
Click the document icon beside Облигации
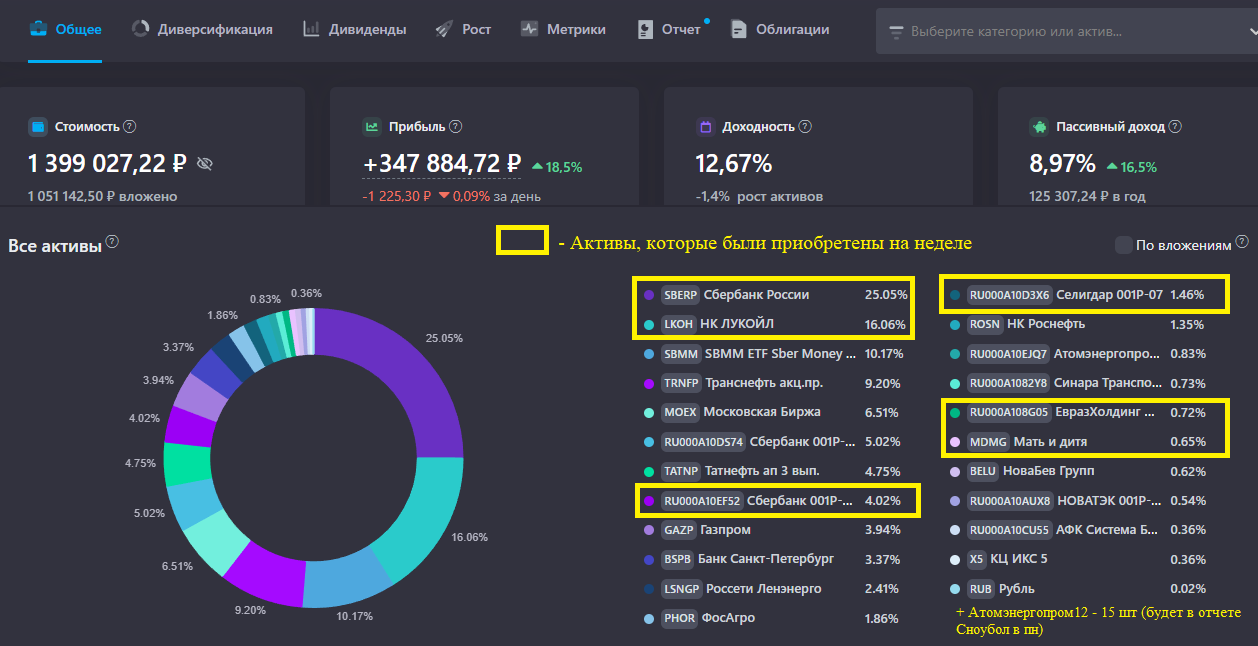click(739, 30)
